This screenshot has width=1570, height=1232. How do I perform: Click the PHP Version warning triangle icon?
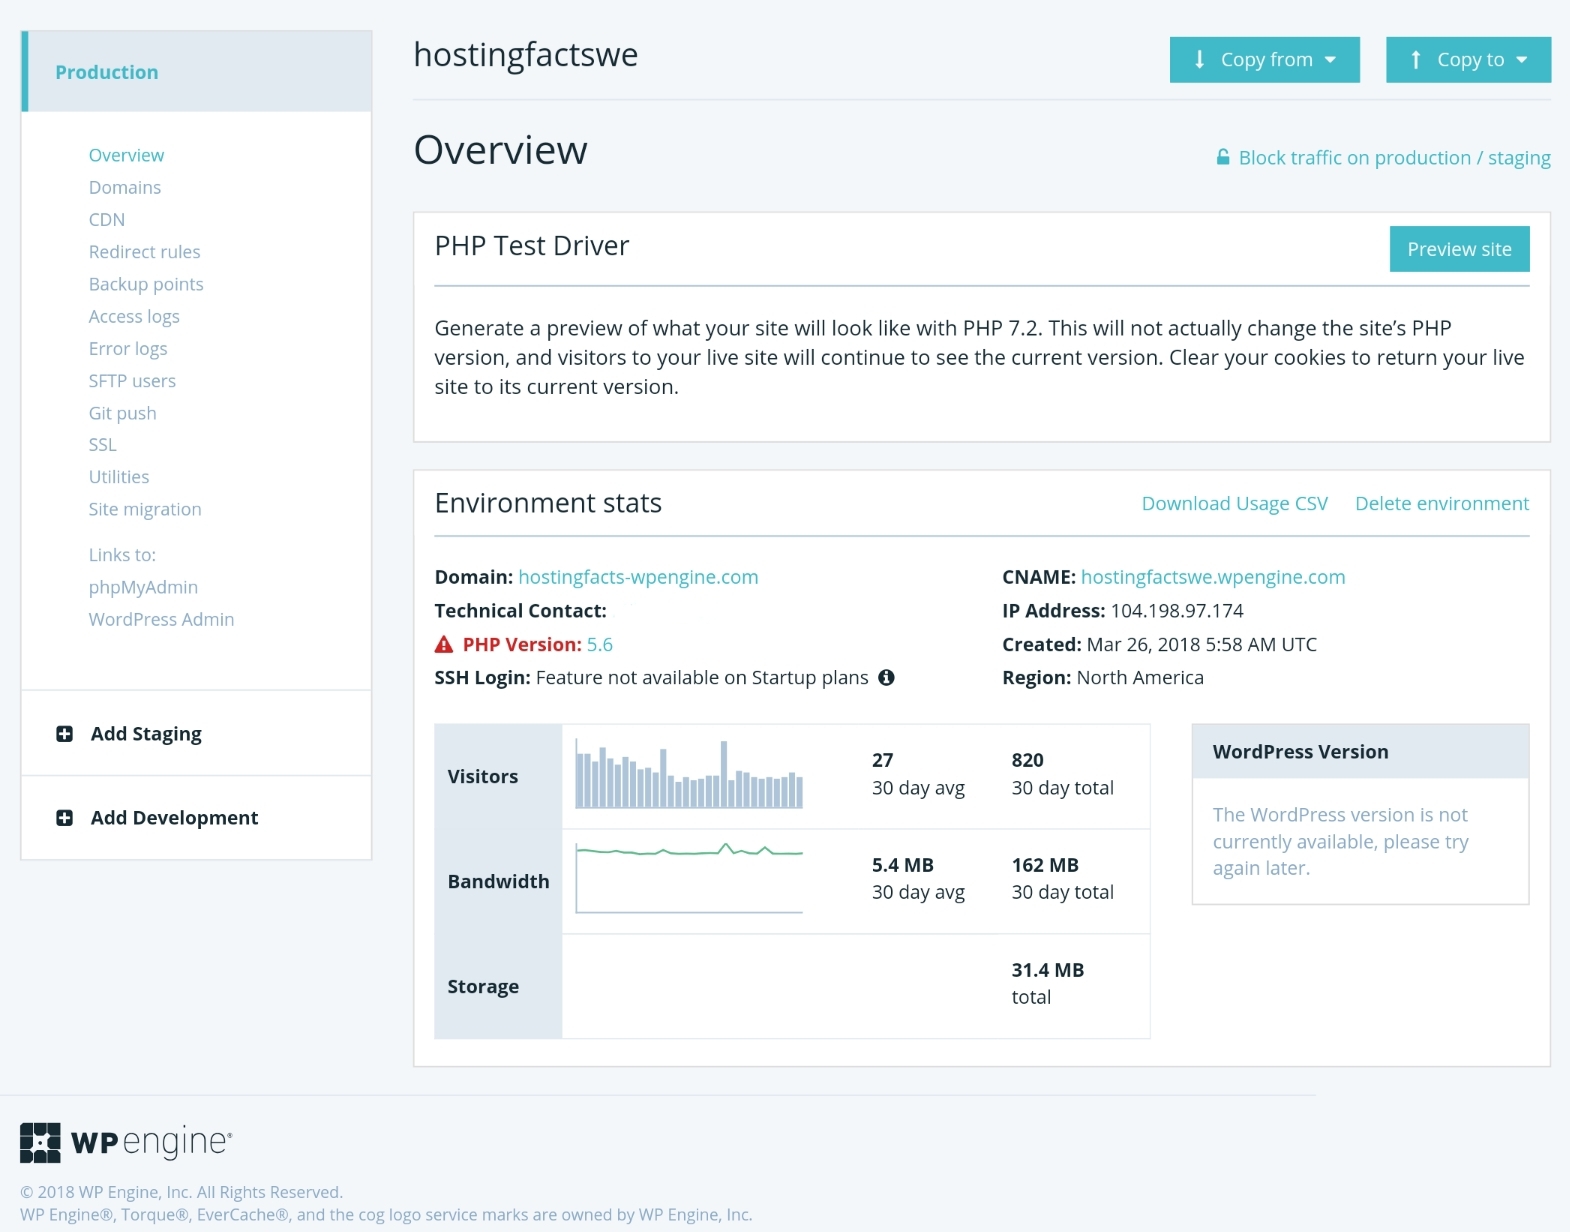tap(444, 645)
